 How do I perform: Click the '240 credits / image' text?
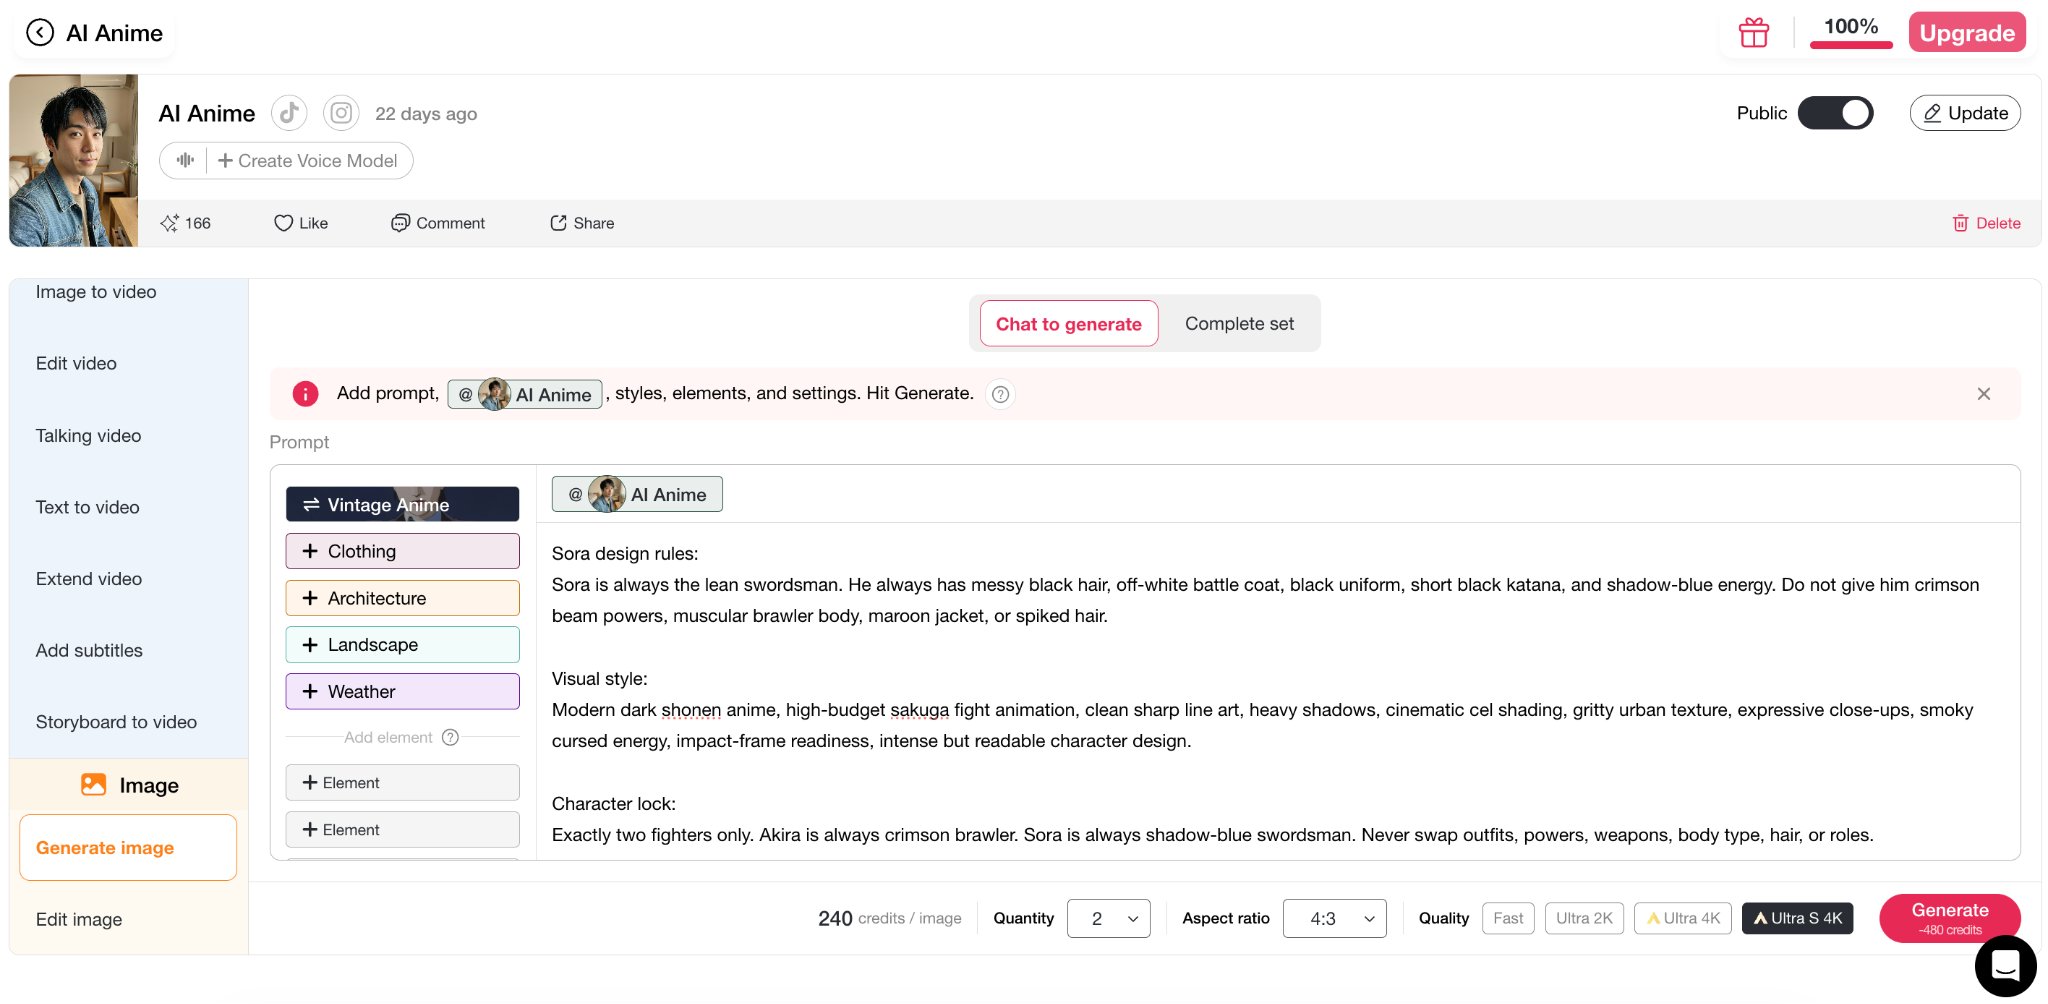pyautogui.click(x=890, y=918)
